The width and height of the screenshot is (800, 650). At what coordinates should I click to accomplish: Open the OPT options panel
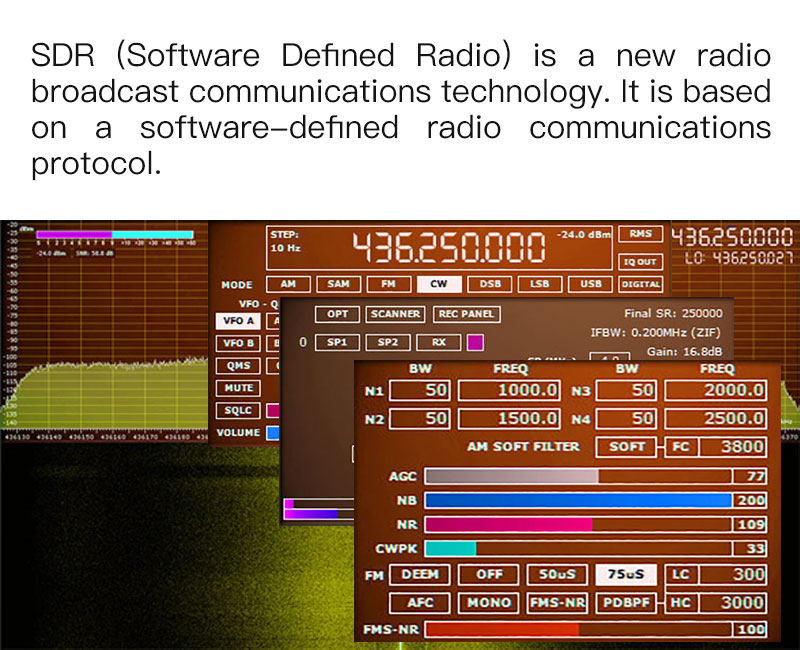(337, 314)
